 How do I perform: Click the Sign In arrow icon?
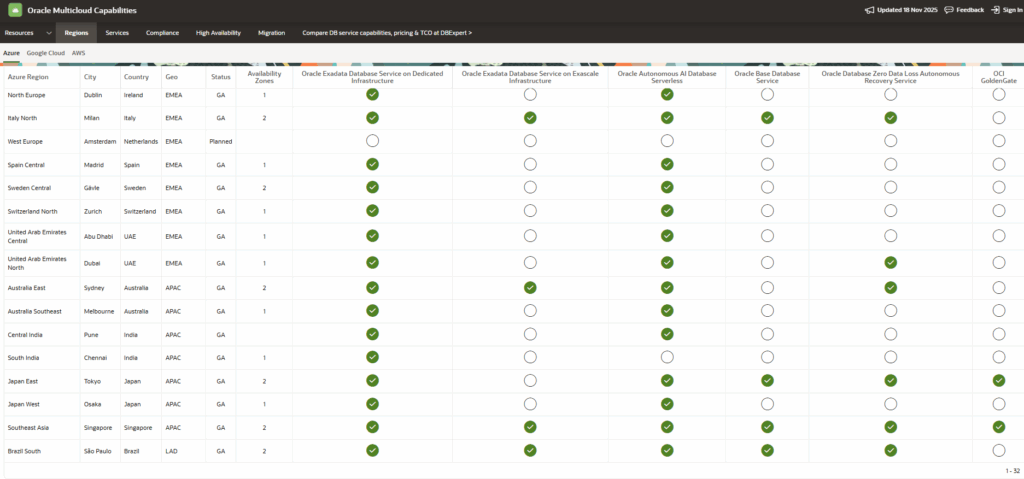tap(995, 10)
